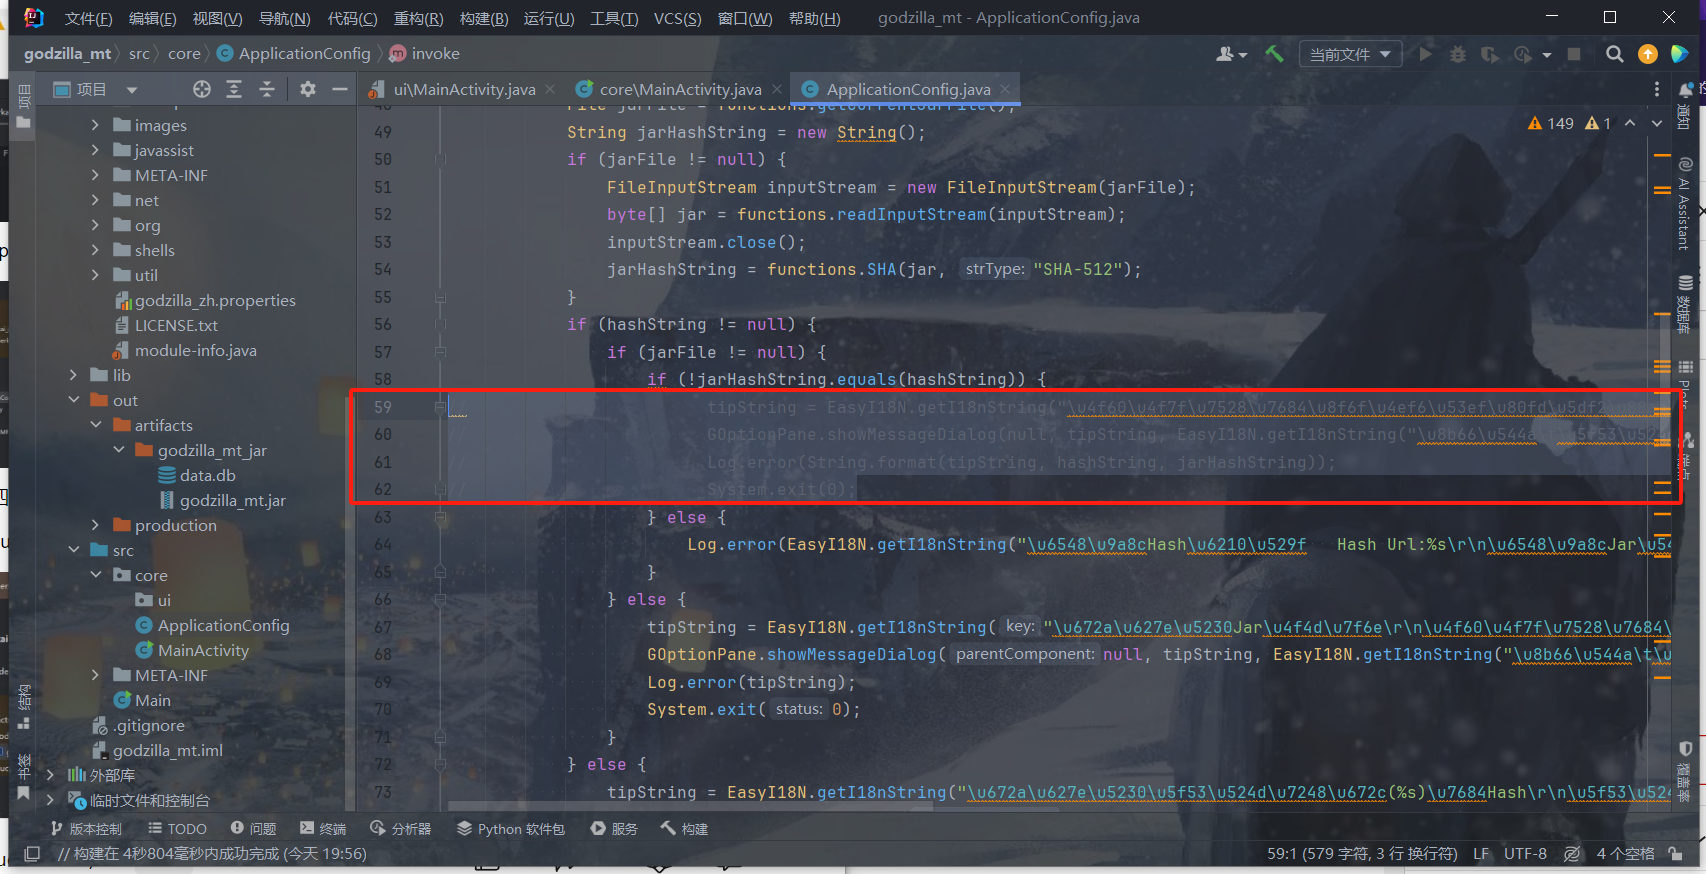Viewport: 1706px width, 874px height.
Task: Select godzilla_zh.properties file
Action: (x=215, y=300)
